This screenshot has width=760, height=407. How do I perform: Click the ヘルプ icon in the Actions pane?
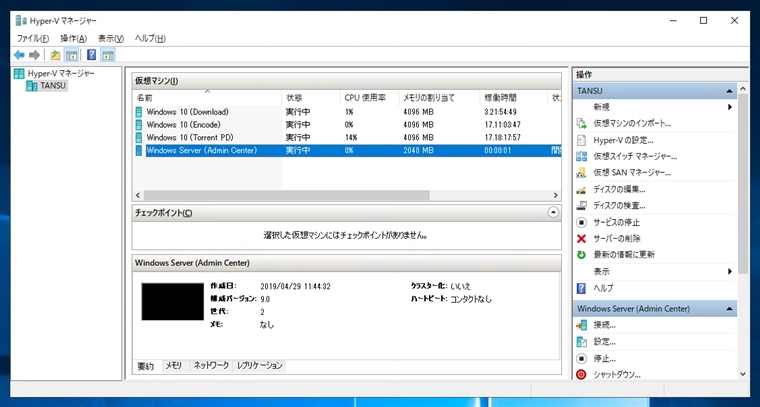(x=582, y=288)
